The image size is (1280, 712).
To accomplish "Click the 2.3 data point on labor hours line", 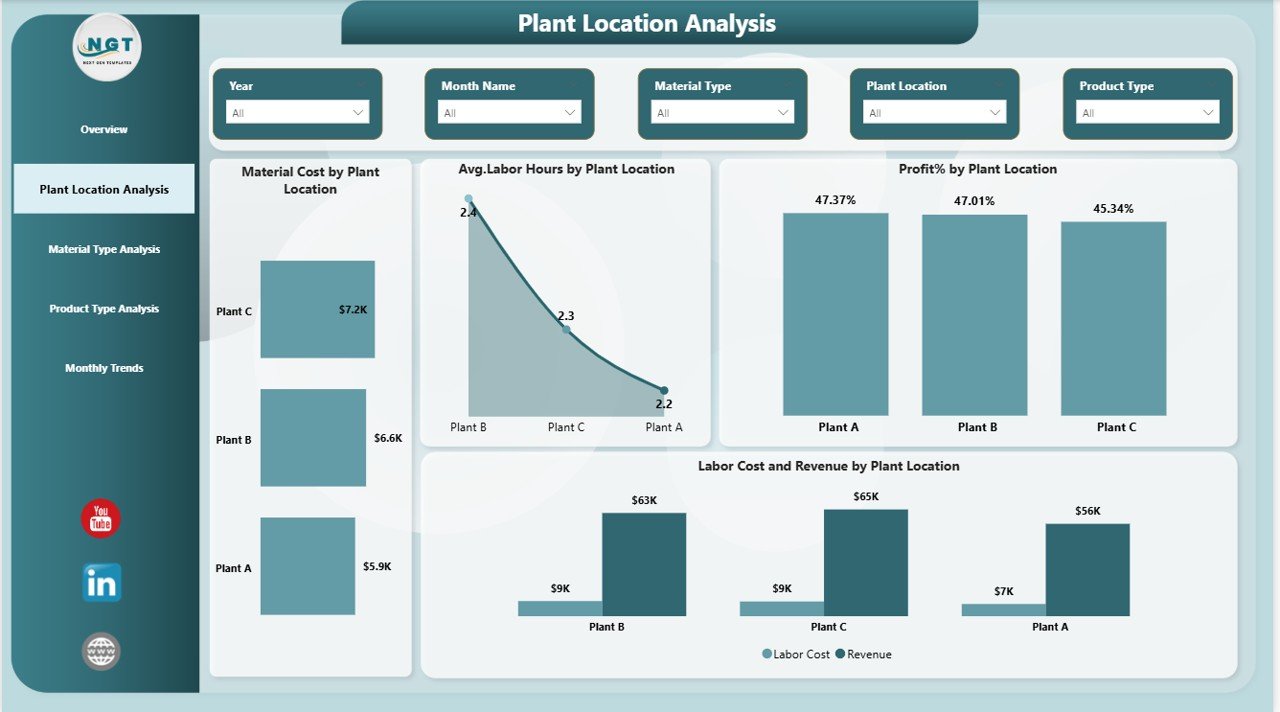I will point(567,327).
